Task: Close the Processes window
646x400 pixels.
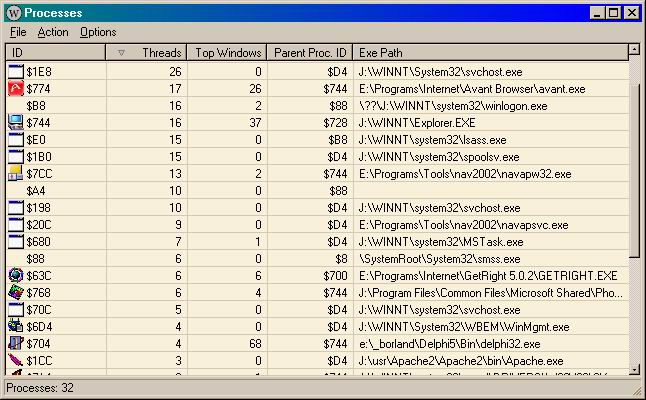Action: (632, 13)
